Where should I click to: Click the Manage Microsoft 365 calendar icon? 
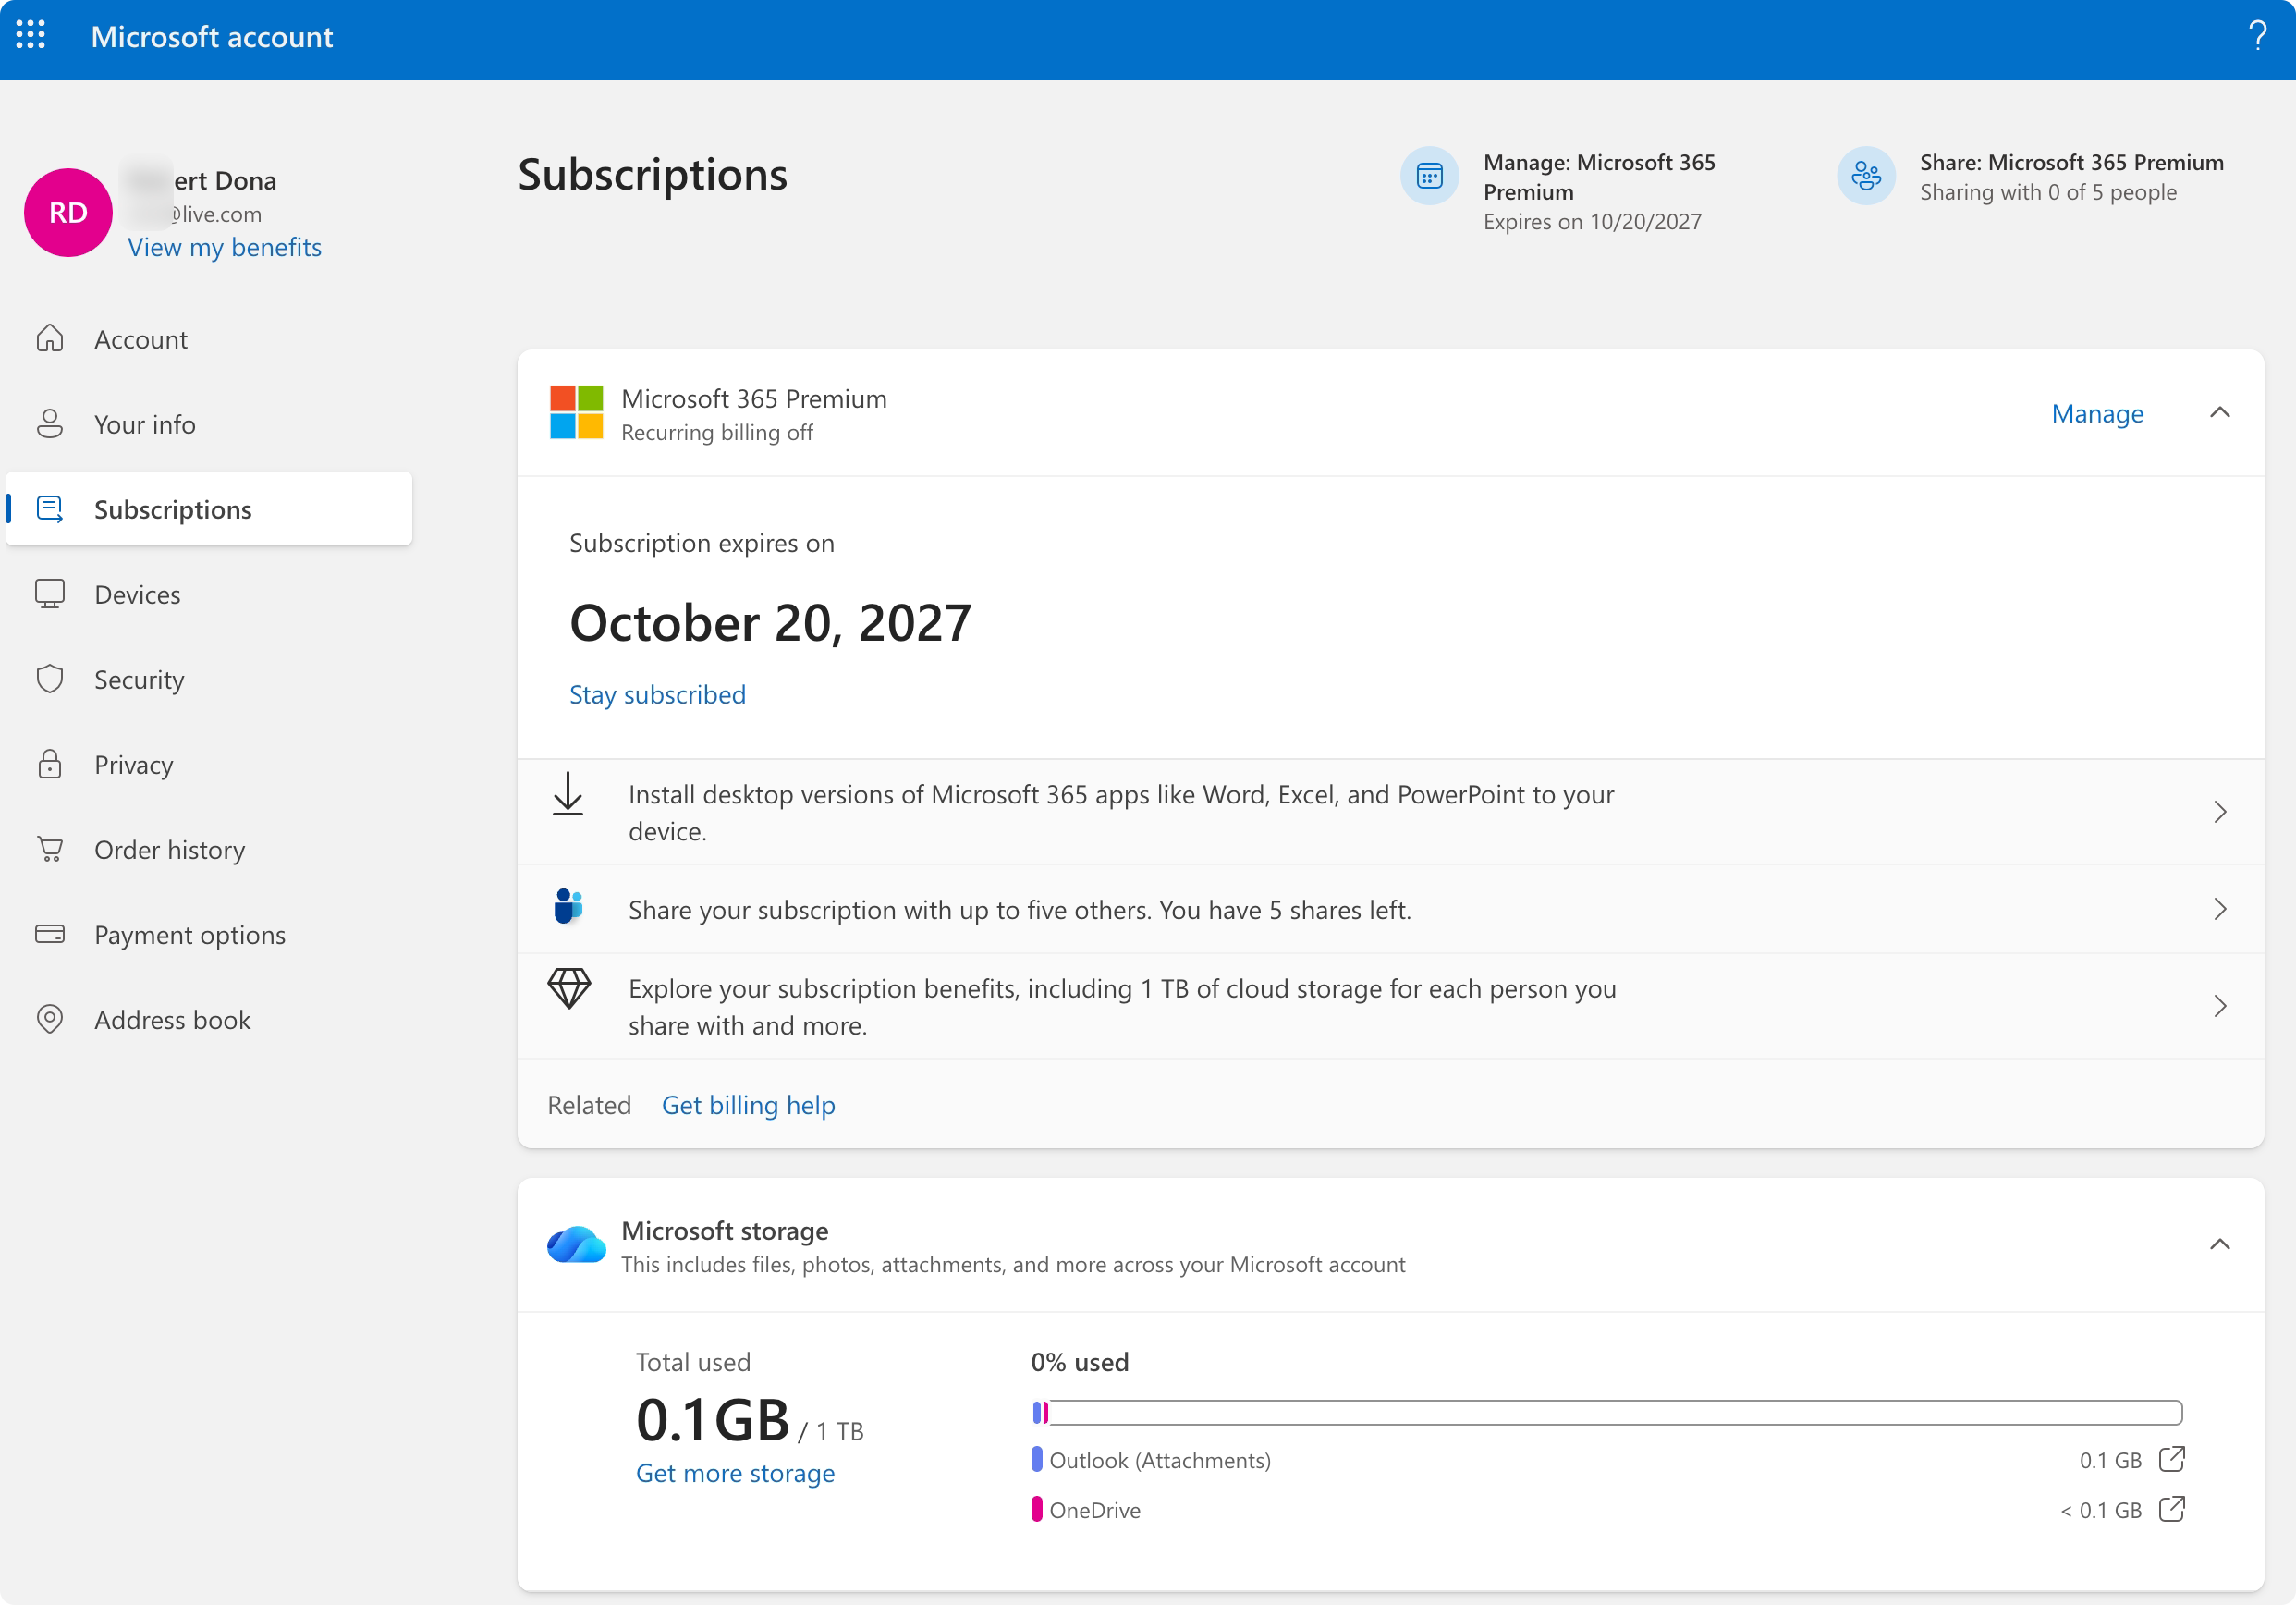[1429, 177]
